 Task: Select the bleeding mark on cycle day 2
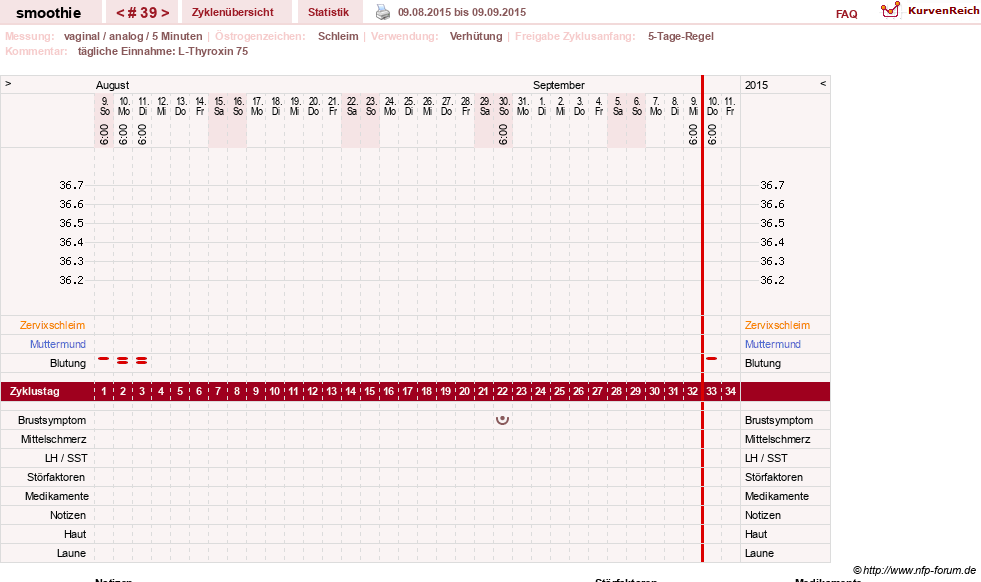point(123,360)
